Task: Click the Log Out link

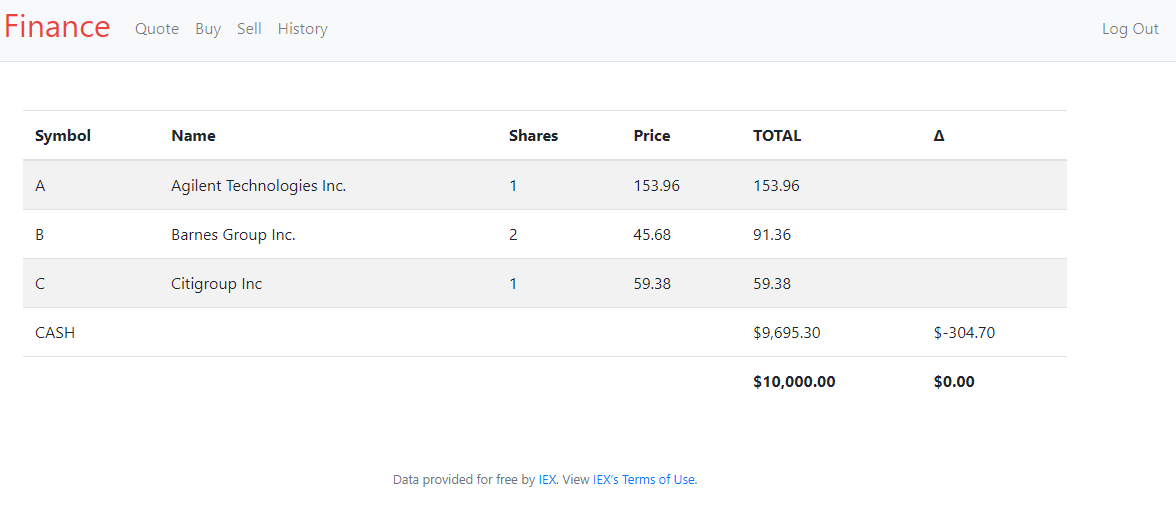Action: [1130, 29]
